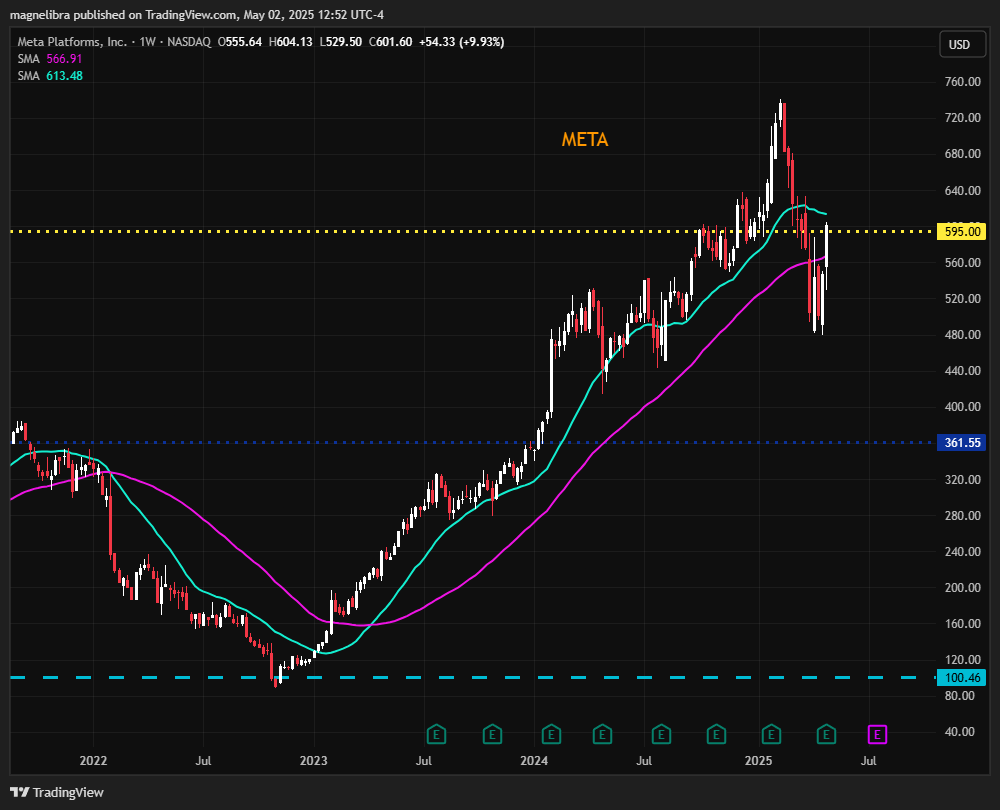Click the 640.00 price axis label
Viewport: 1000px width, 810px height.
(962, 191)
